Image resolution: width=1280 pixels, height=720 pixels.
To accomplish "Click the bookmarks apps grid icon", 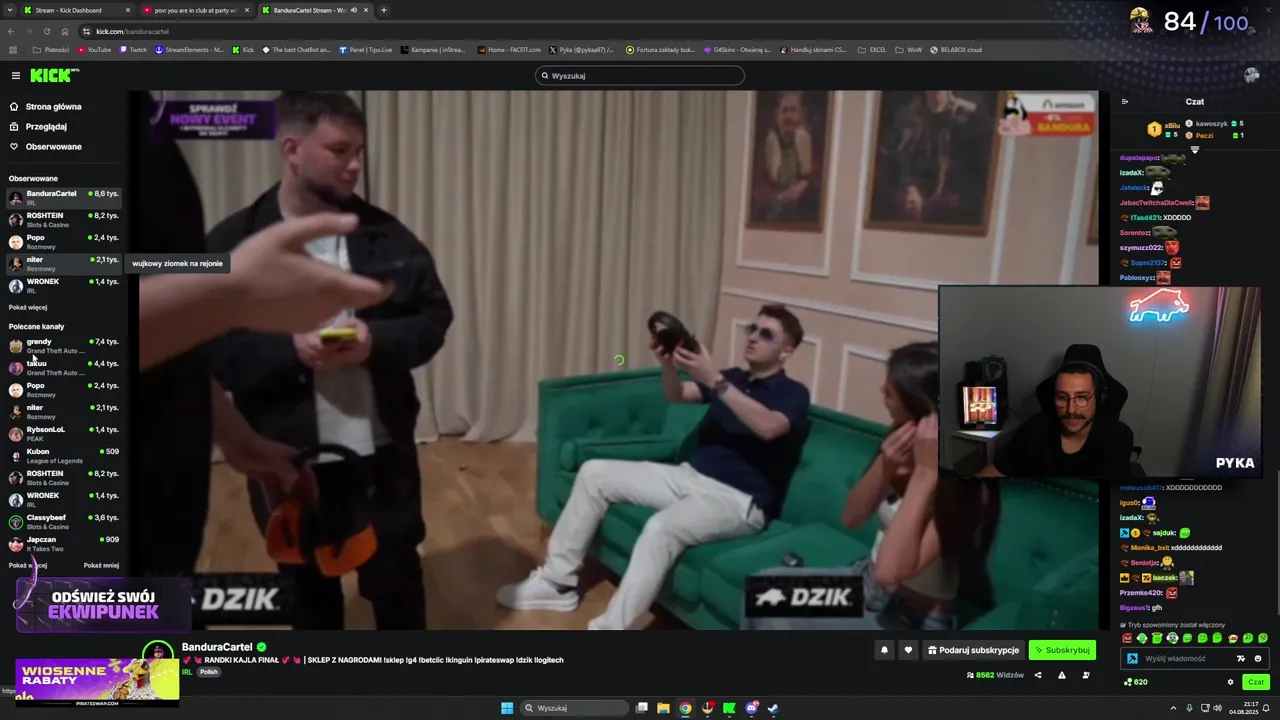I will 13,49.
